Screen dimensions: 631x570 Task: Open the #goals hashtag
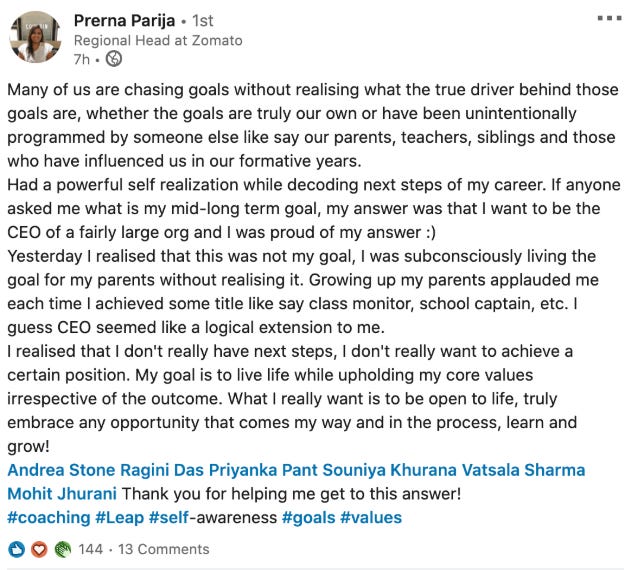pos(309,517)
